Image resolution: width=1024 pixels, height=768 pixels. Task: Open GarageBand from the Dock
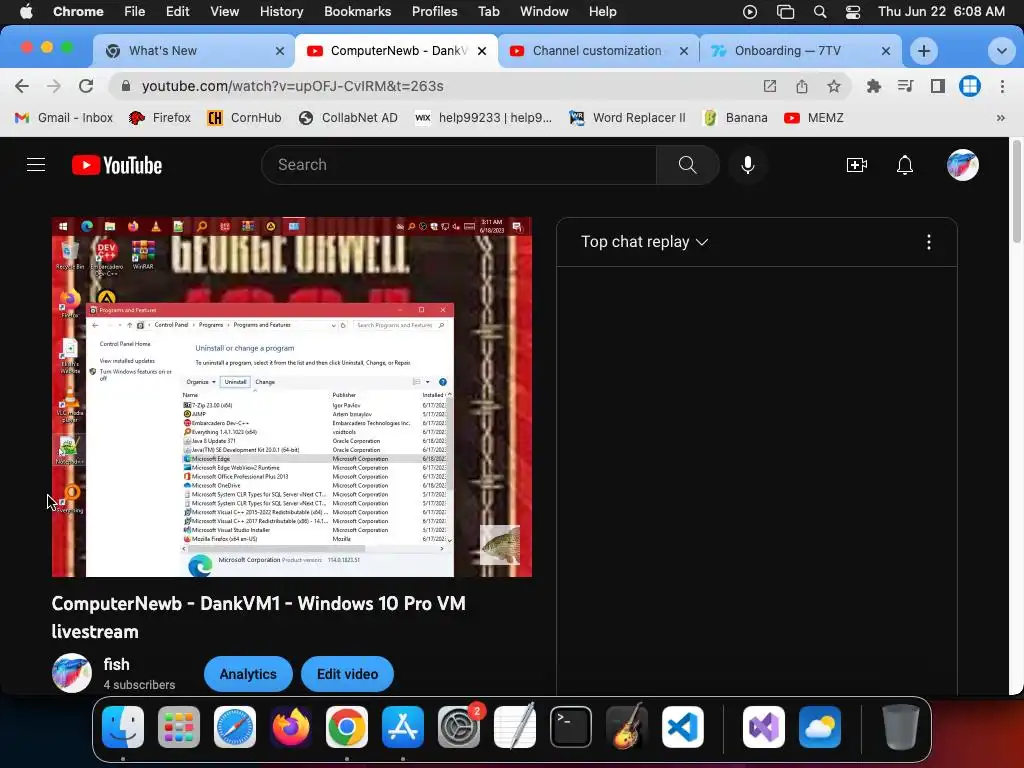(627, 727)
